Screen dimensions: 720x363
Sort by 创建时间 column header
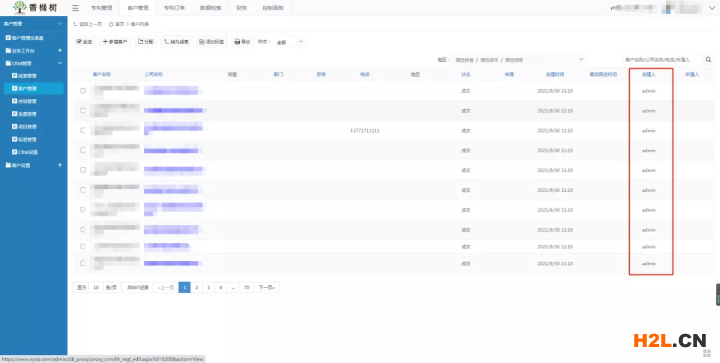pos(555,74)
